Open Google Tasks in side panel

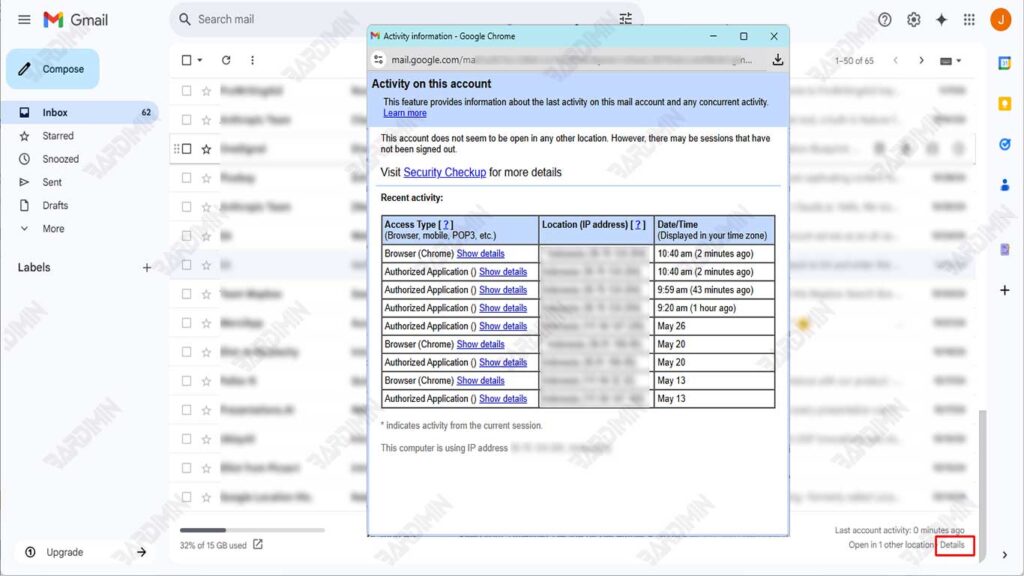coord(1004,144)
